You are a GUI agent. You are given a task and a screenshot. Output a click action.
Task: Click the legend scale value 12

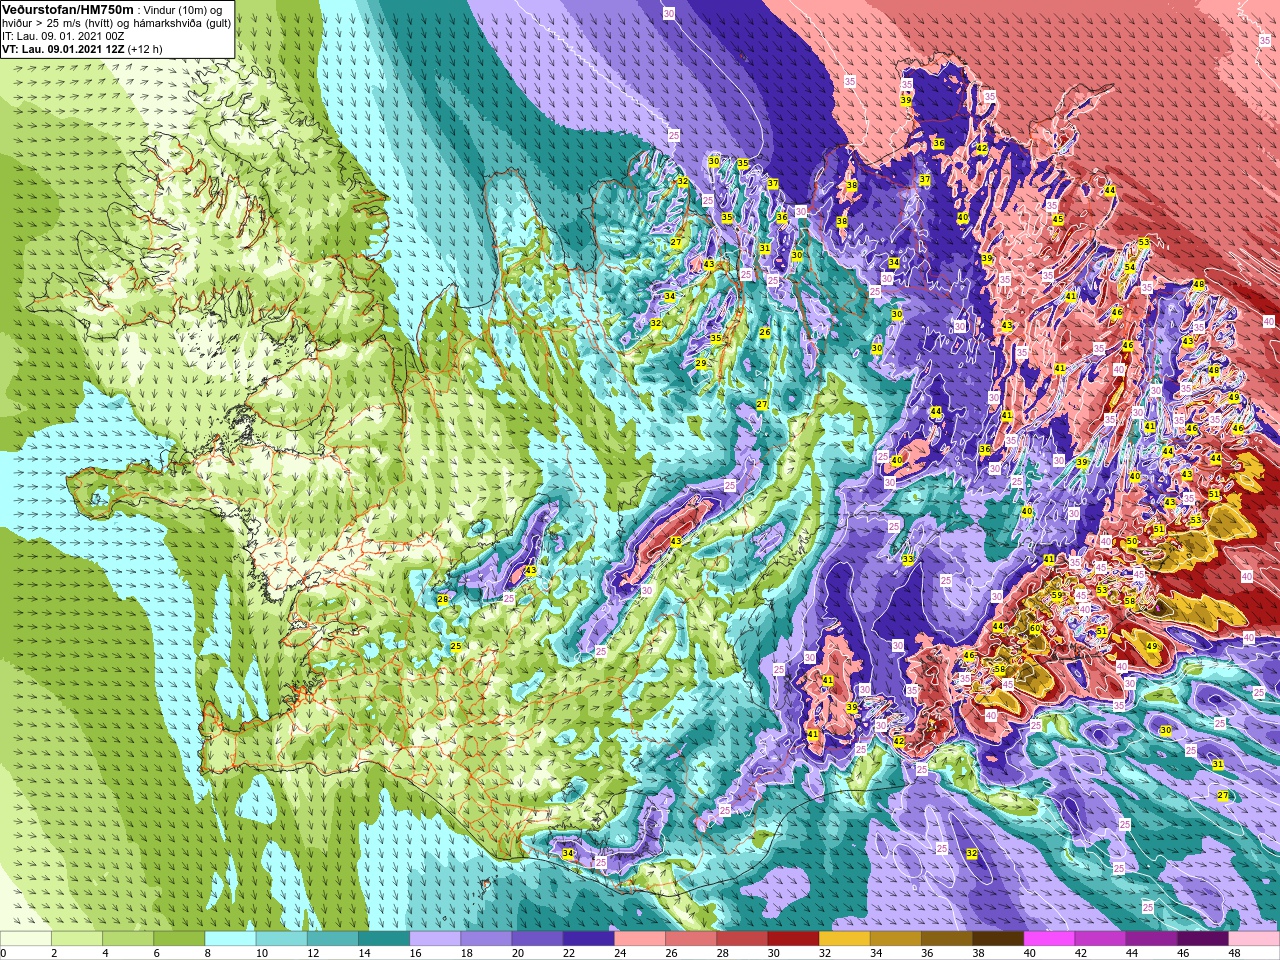click(313, 953)
